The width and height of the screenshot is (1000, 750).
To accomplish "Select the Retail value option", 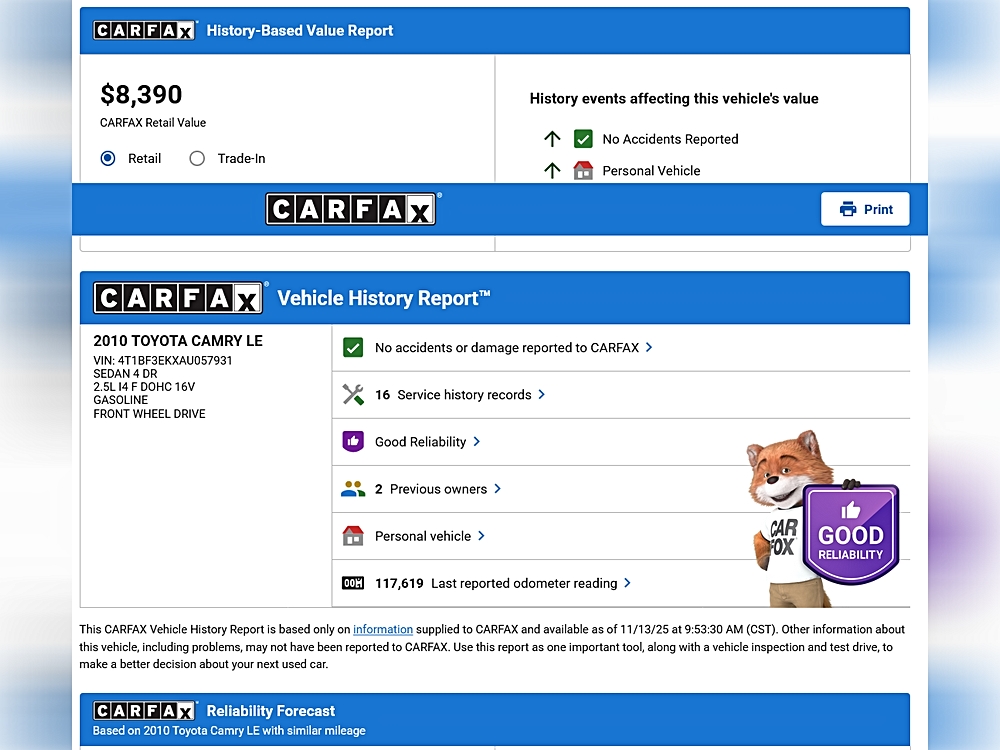I will point(108,158).
